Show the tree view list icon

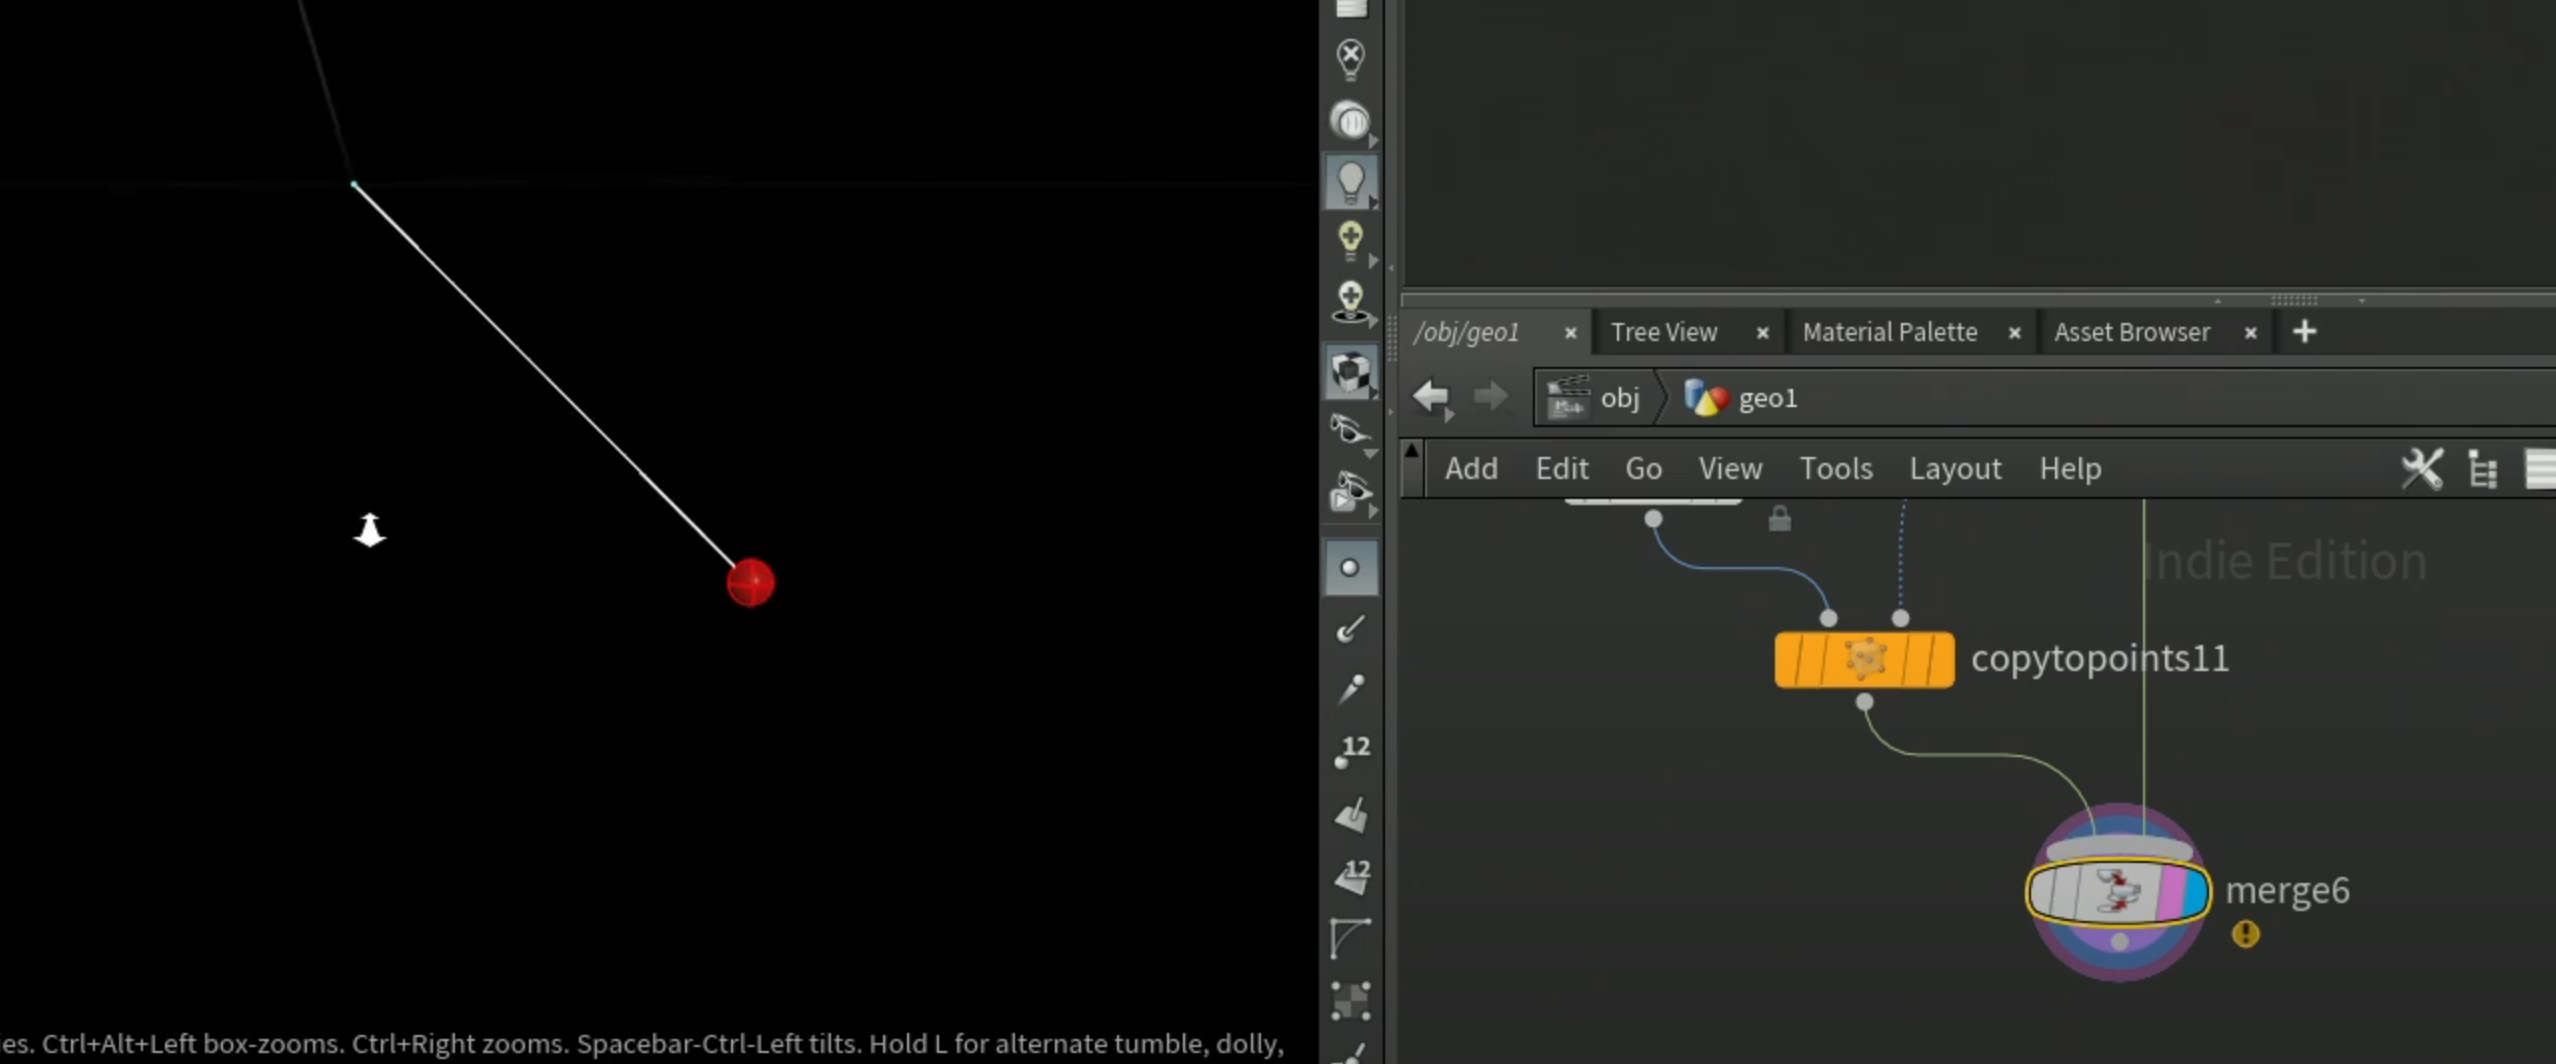click(2483, 469)
